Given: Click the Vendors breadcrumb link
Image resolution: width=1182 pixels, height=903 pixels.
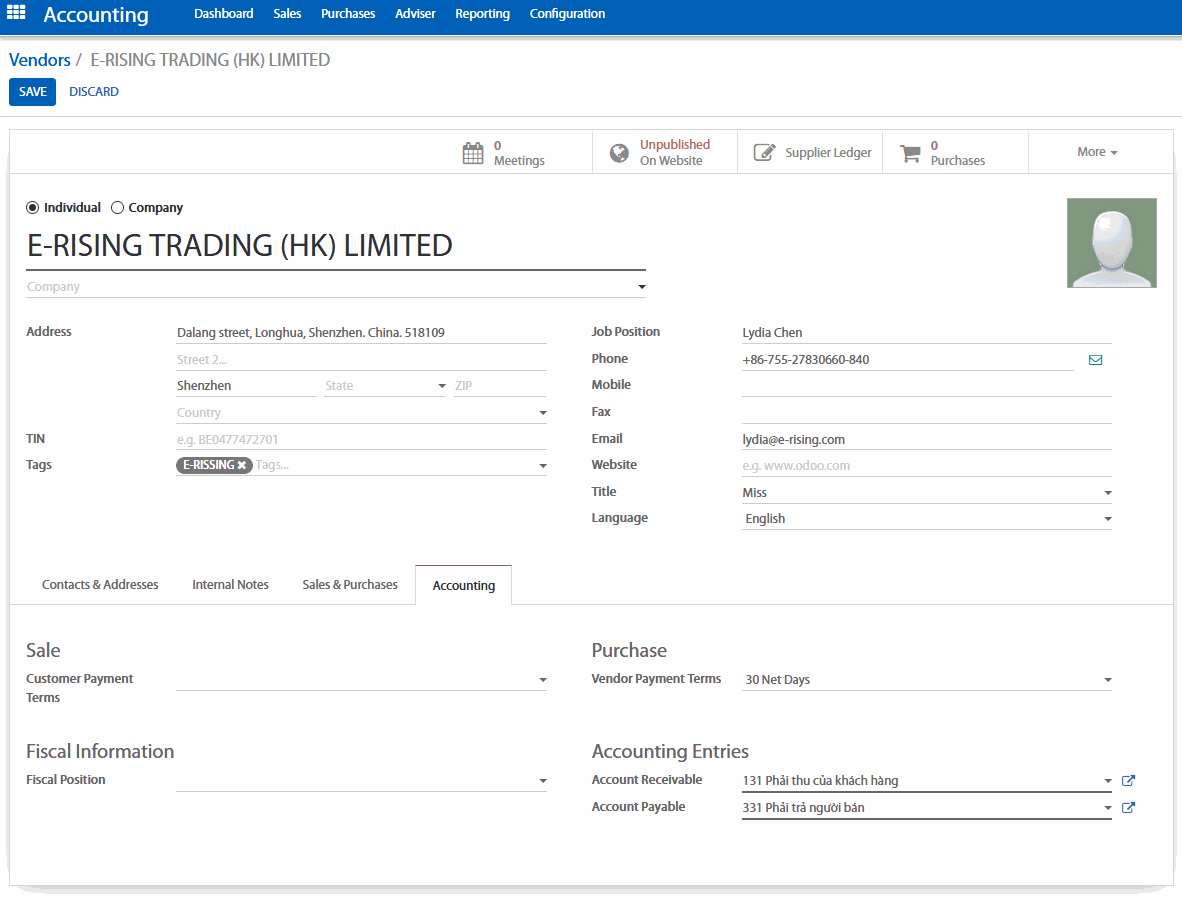Looking at the screenshot, I should pos(40,60).
